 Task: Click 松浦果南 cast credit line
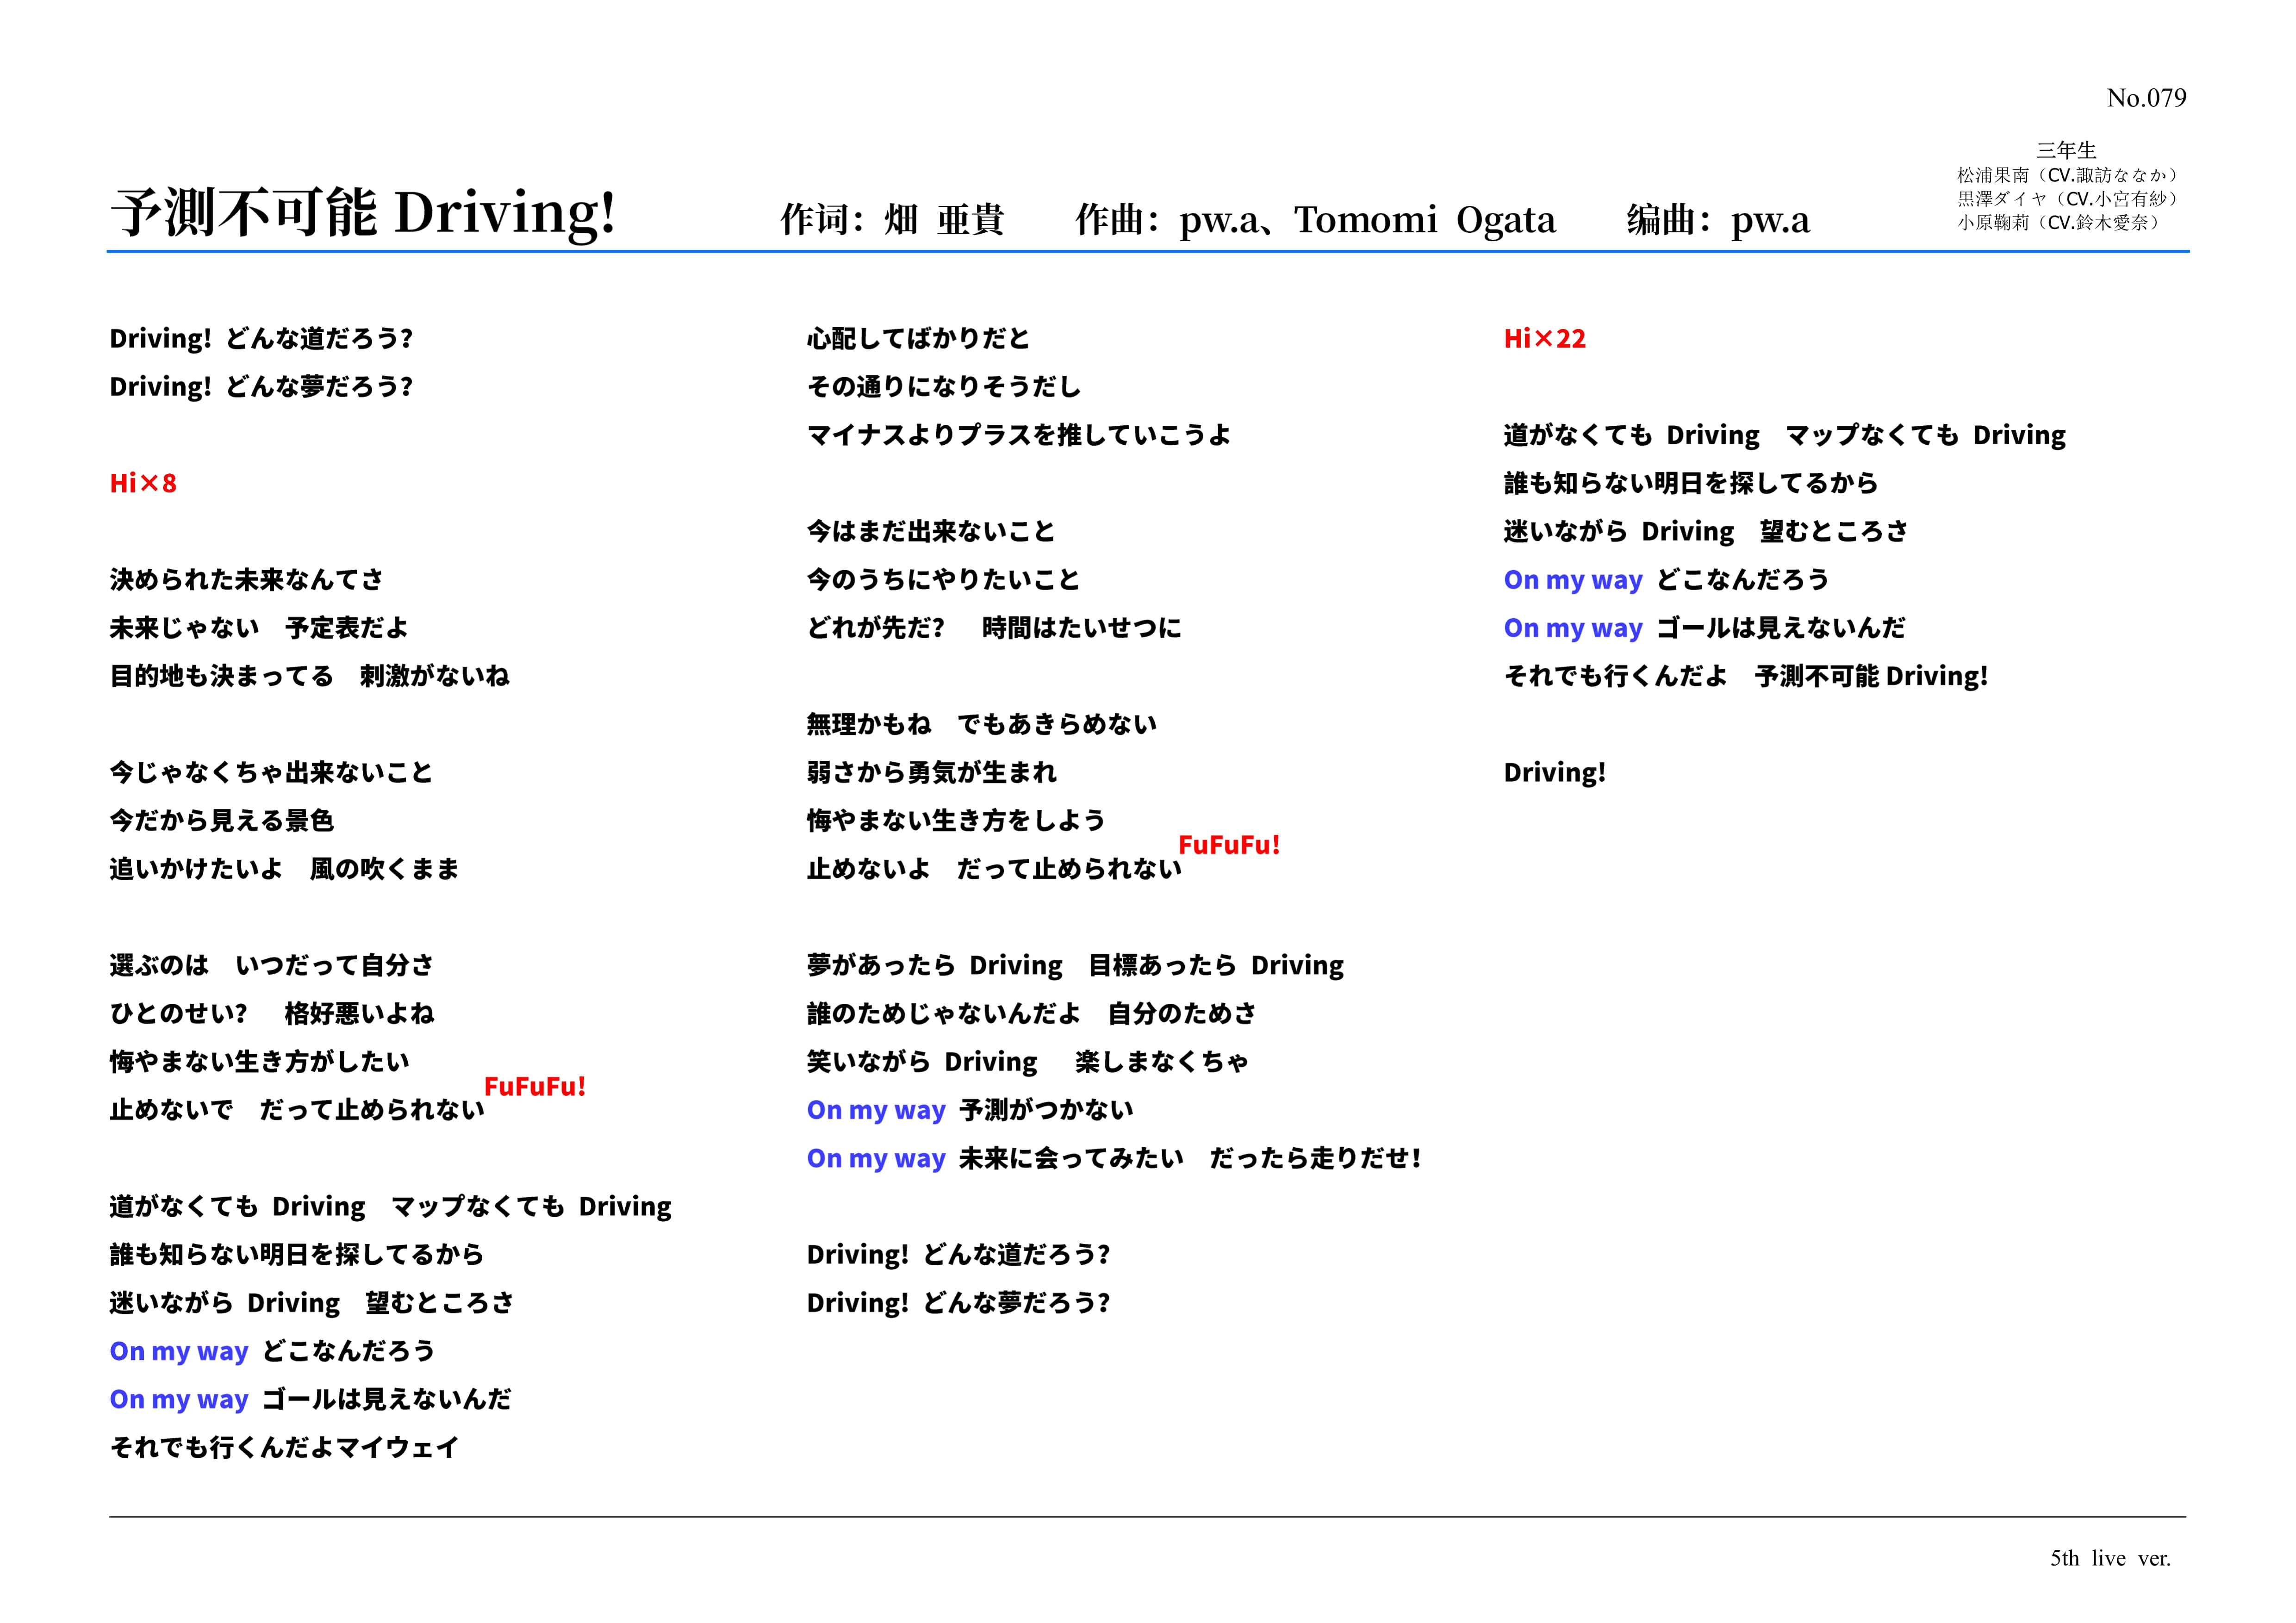tap(2066, 175)
